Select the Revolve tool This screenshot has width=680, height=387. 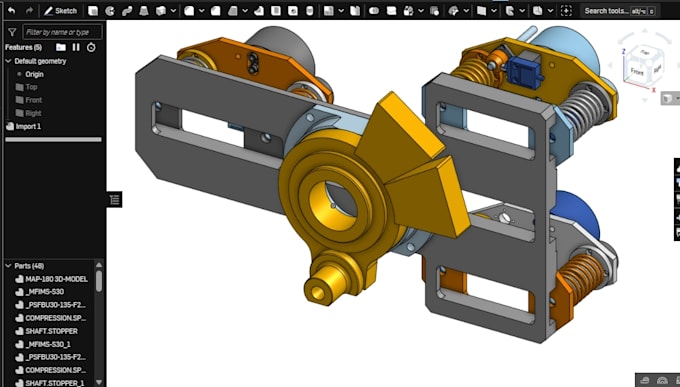110,11
